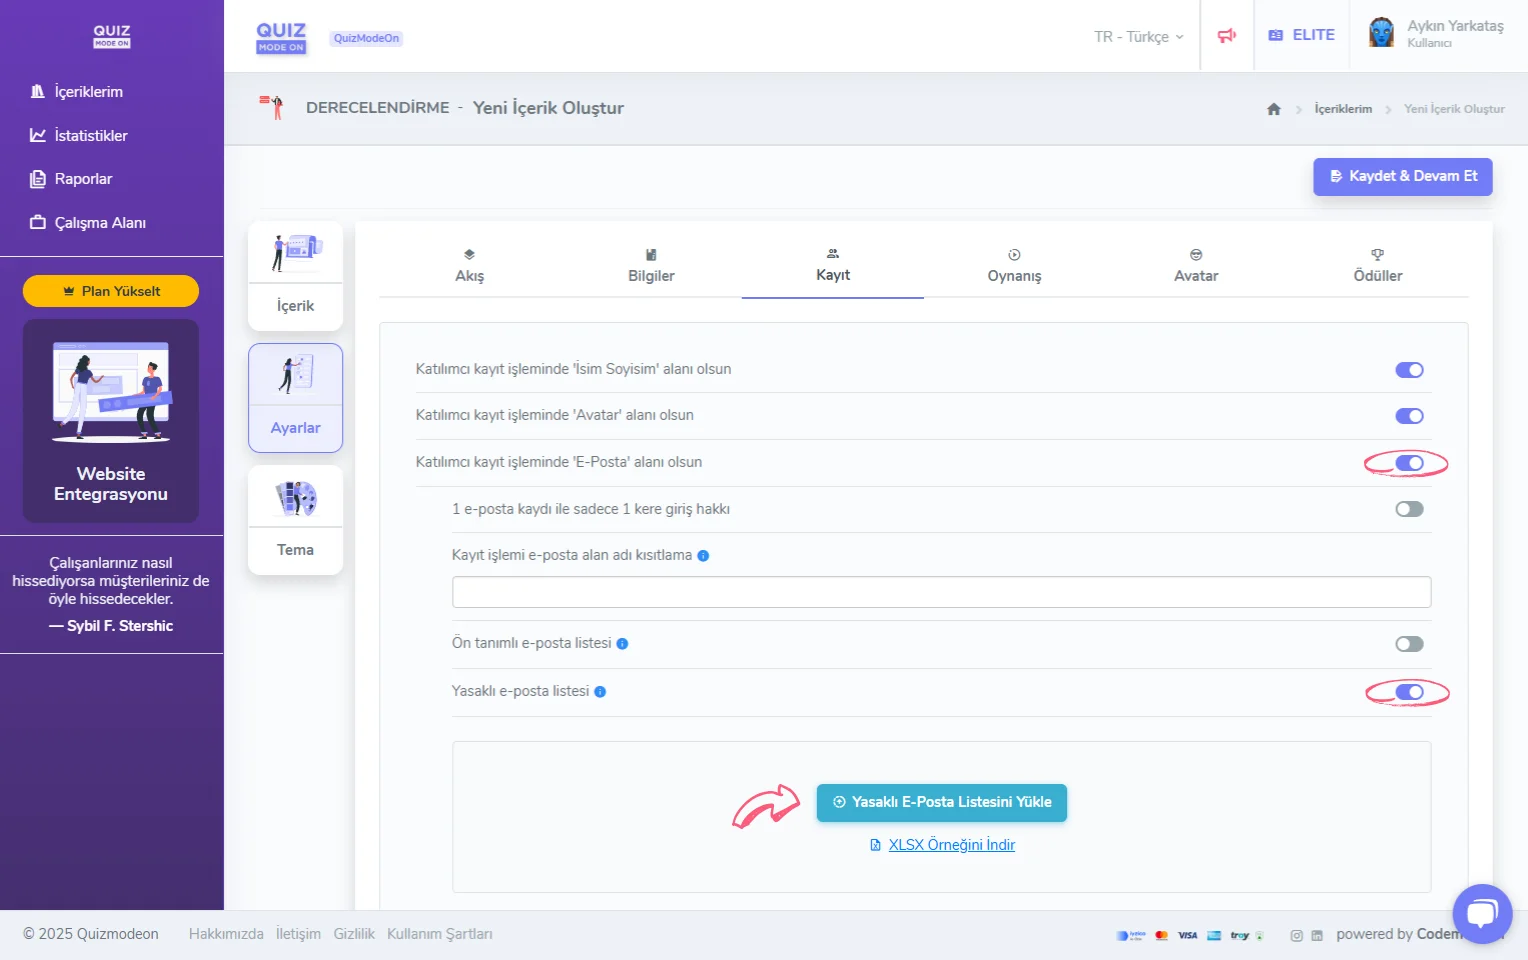Click Kaydet & Devam Et button
This screenshot has height=960, width=1528.
click(1402, 176)
